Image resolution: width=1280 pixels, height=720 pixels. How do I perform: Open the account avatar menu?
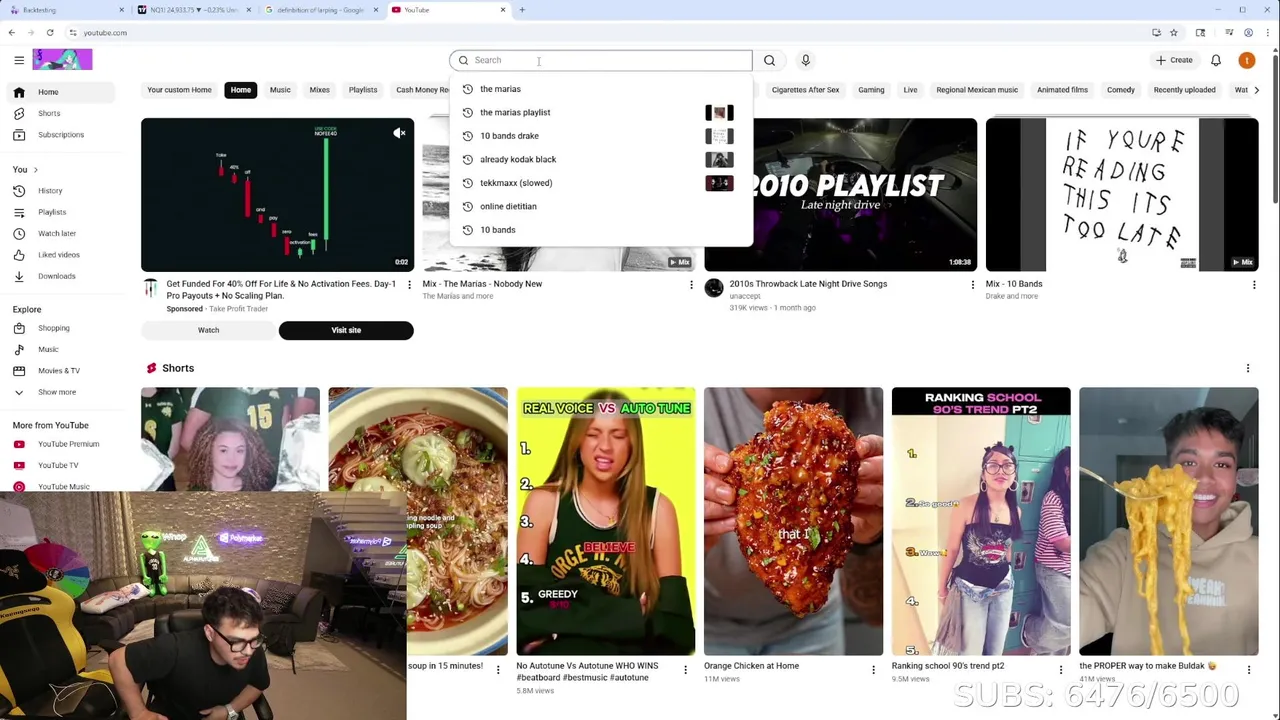point(1247,60)
